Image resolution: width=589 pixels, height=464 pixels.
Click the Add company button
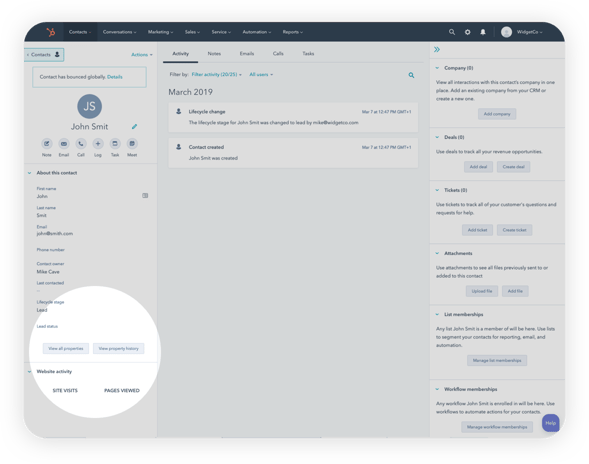(497, 114)
